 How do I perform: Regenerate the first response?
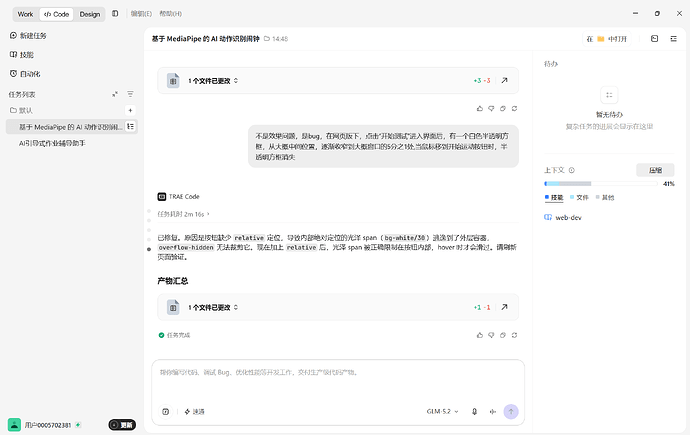tap(514, 109)
